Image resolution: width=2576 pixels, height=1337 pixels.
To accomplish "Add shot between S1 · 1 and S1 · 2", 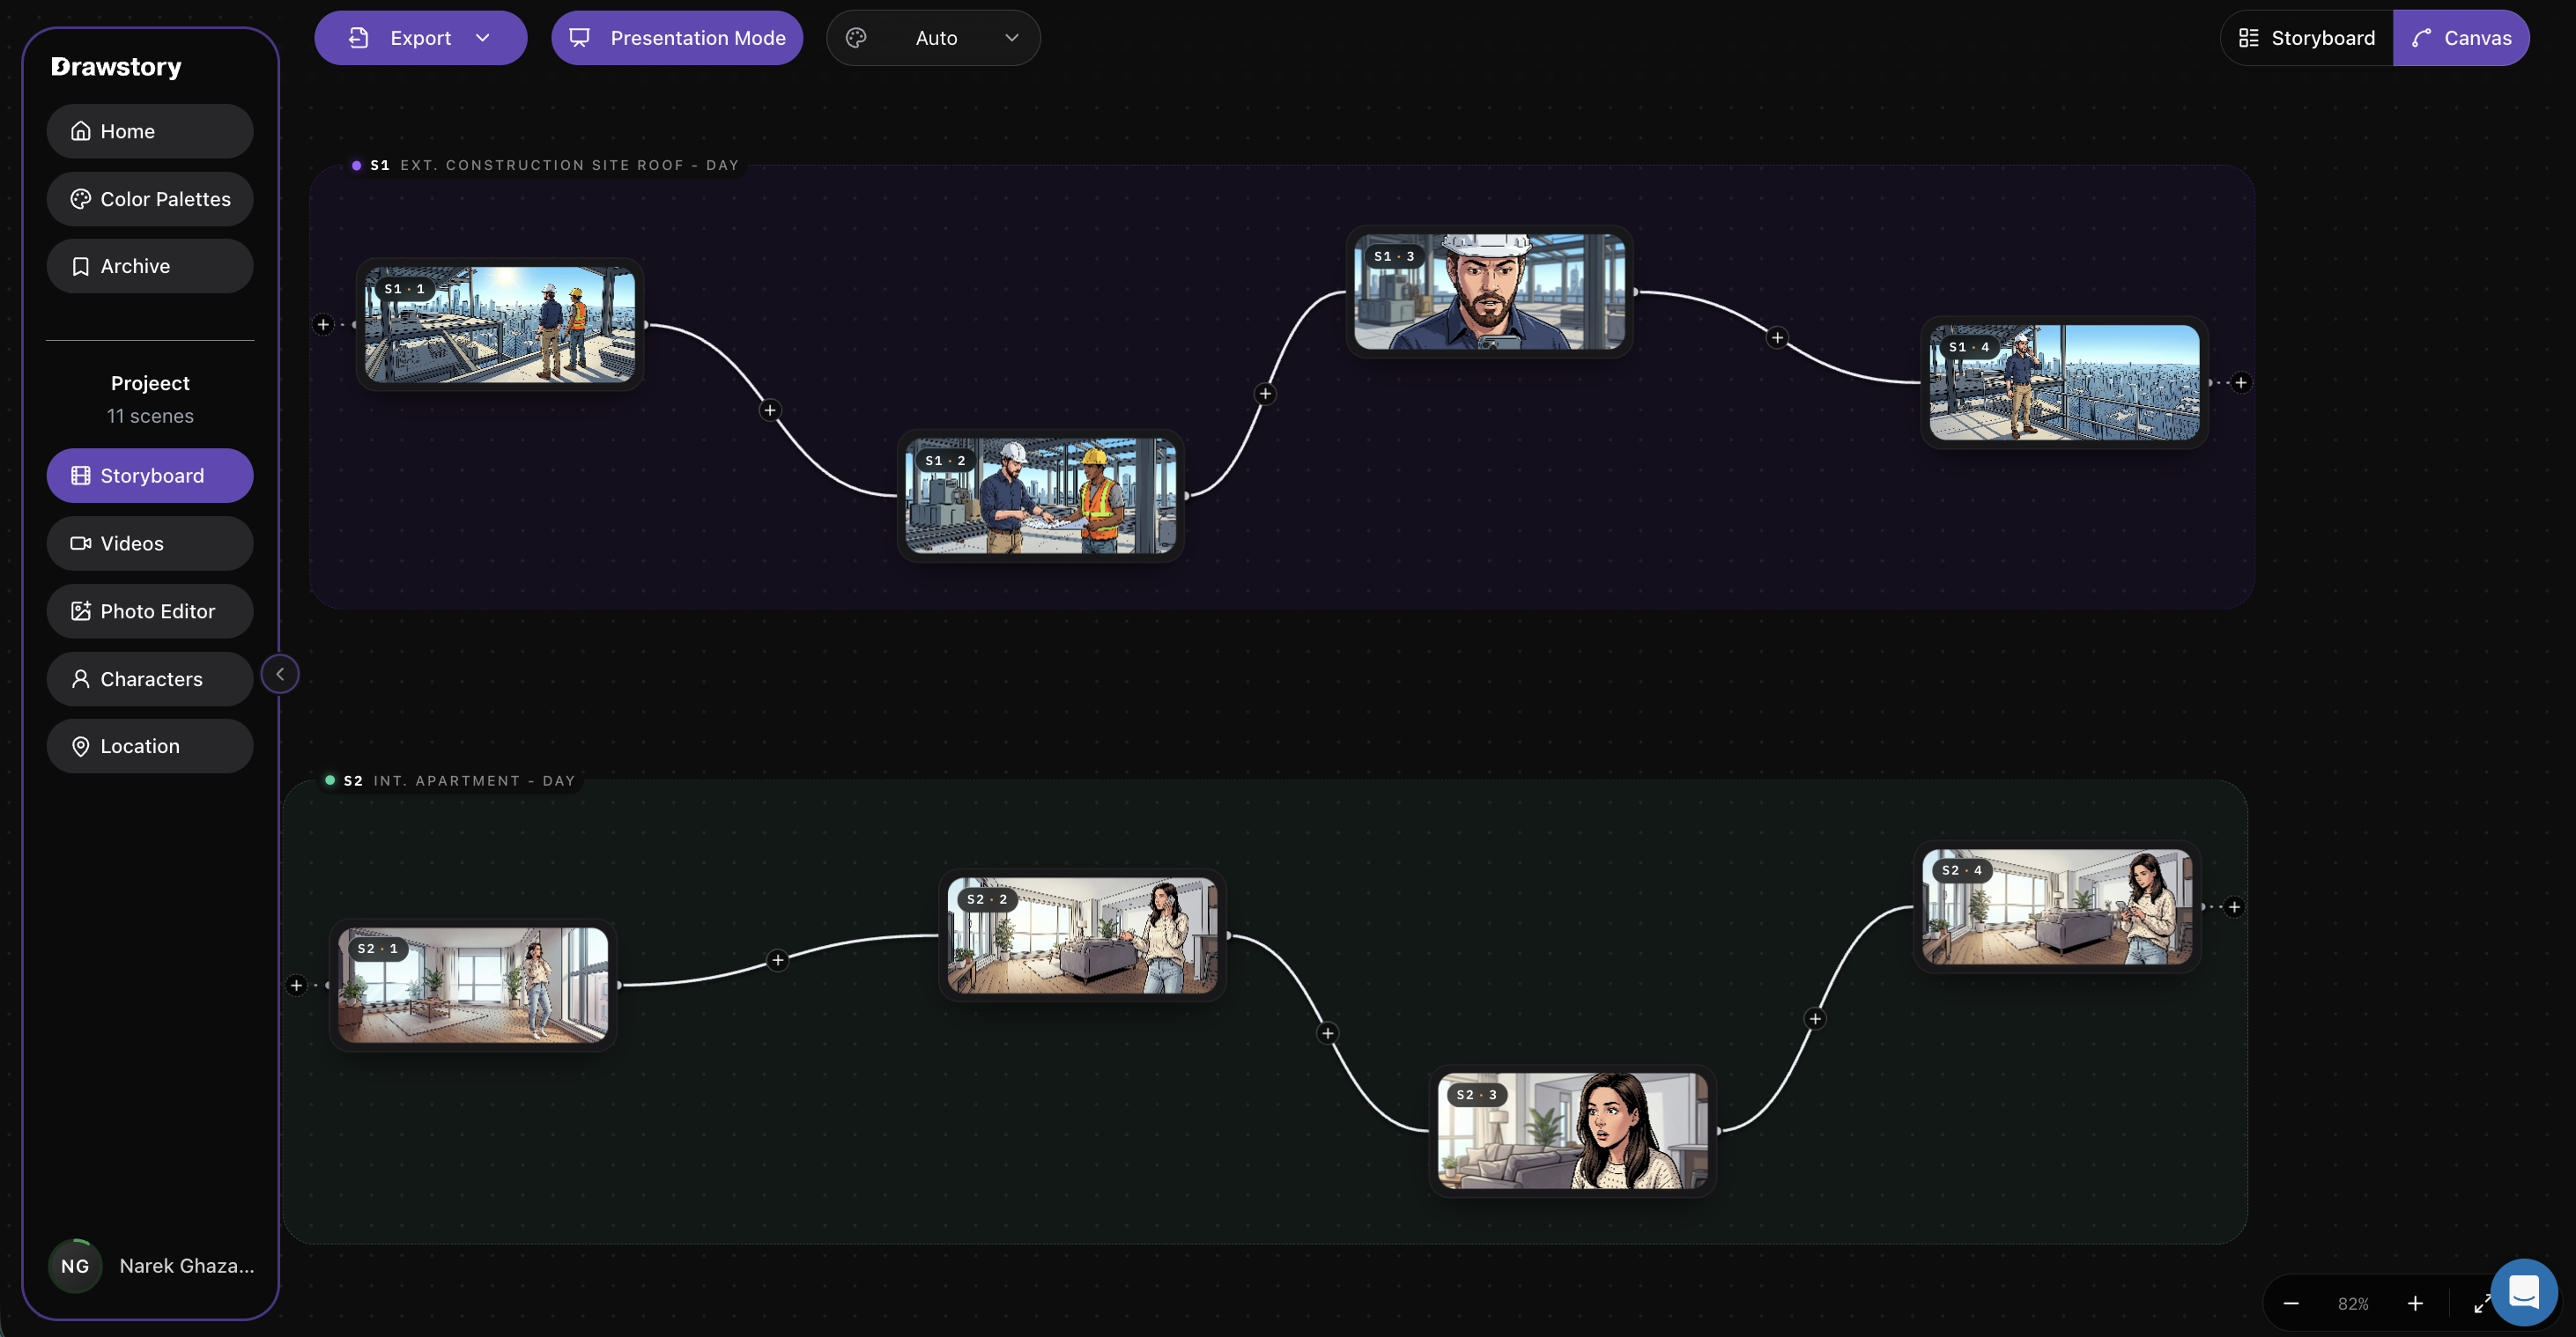I will point(770,410).
